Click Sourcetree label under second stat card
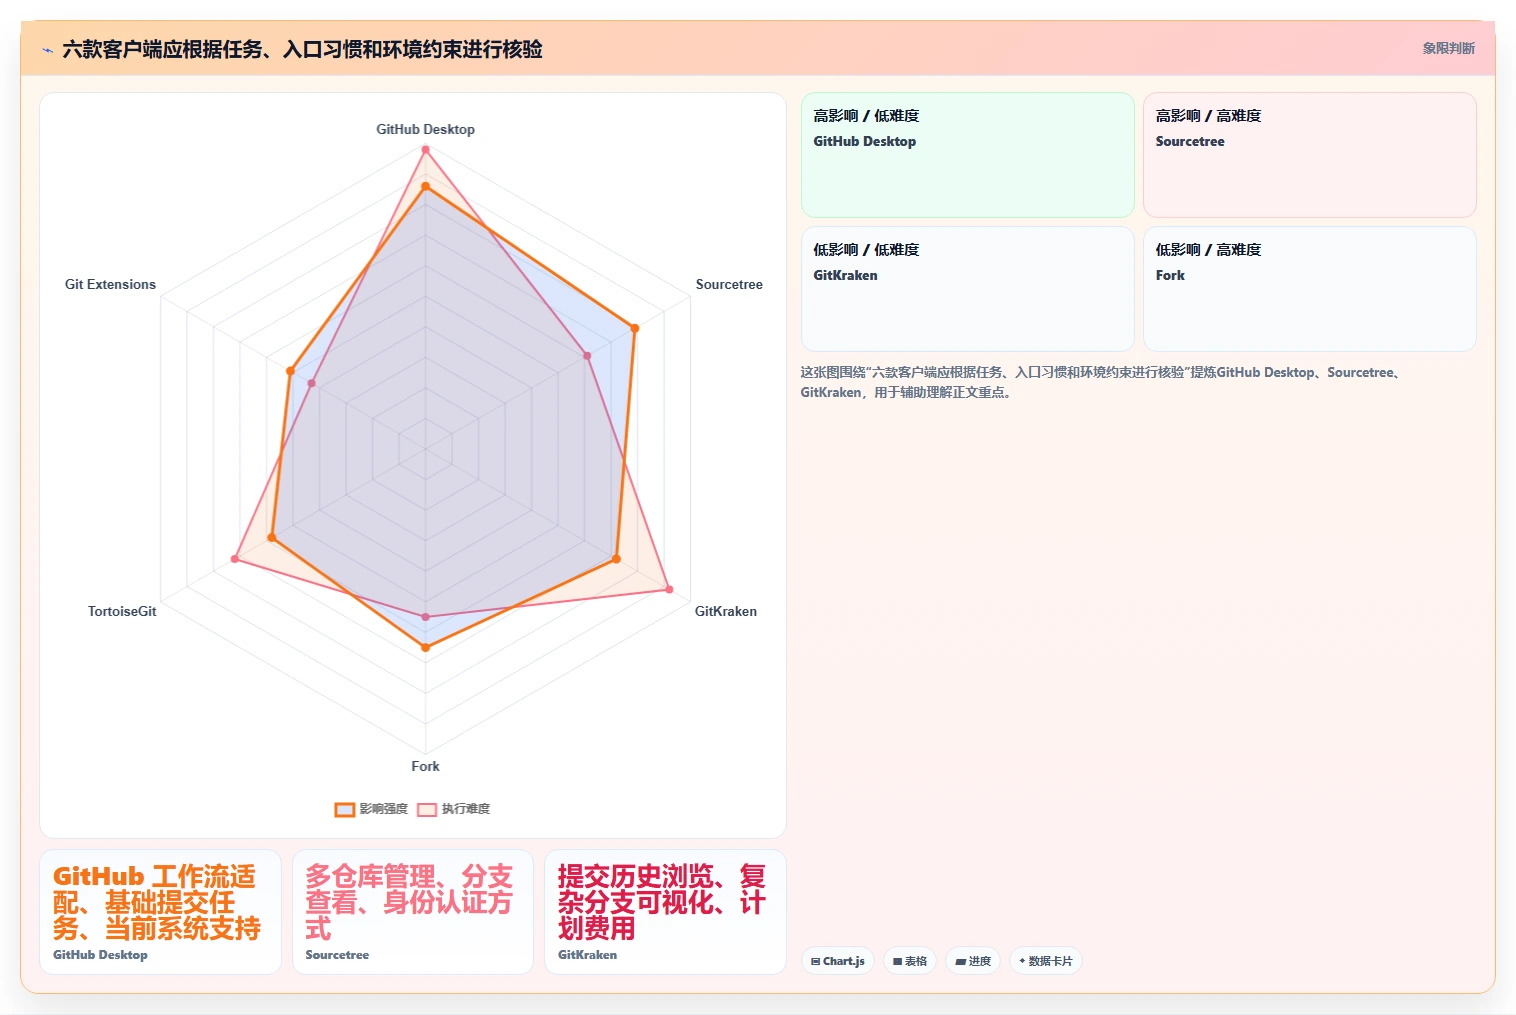 [337, 955]
